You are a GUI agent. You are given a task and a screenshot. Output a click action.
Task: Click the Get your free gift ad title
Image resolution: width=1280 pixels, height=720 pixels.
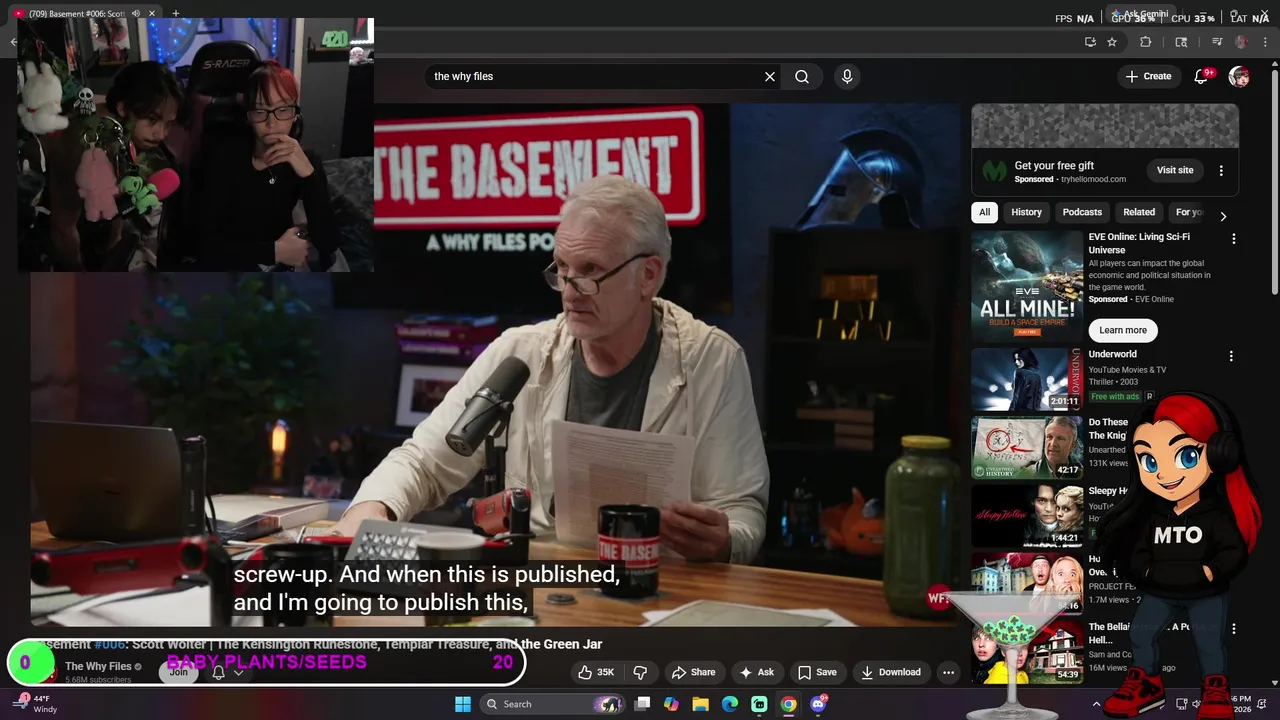click(x=1054, y=166)
